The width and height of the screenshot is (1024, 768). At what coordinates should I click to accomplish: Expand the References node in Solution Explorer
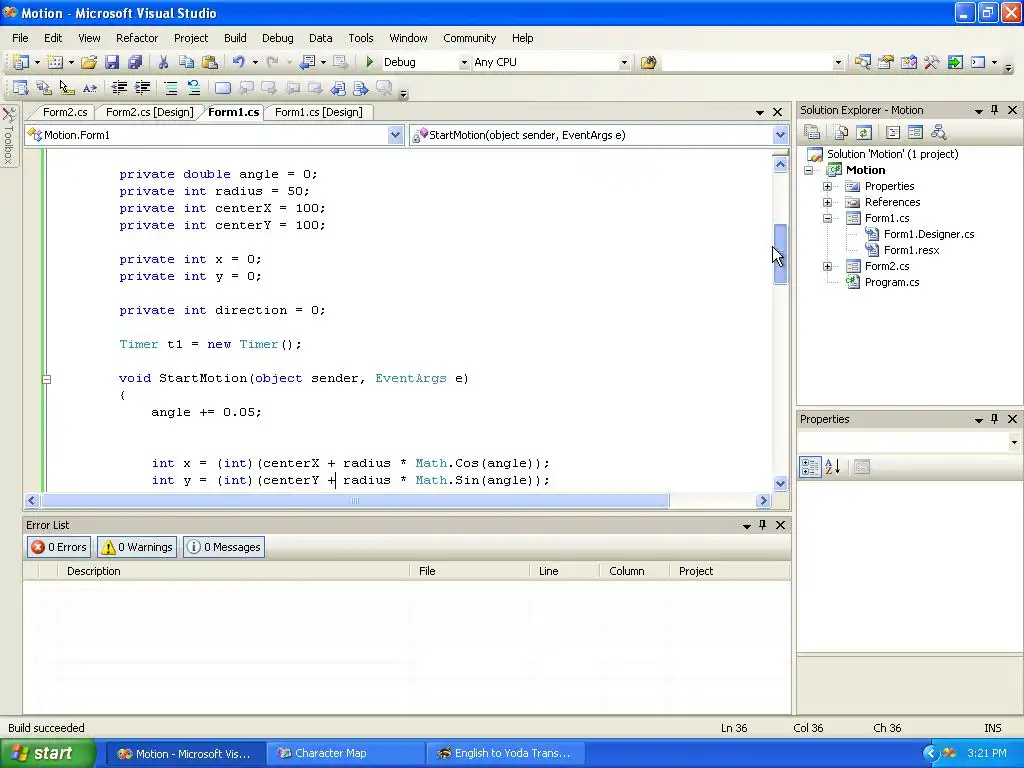(827, 202)
